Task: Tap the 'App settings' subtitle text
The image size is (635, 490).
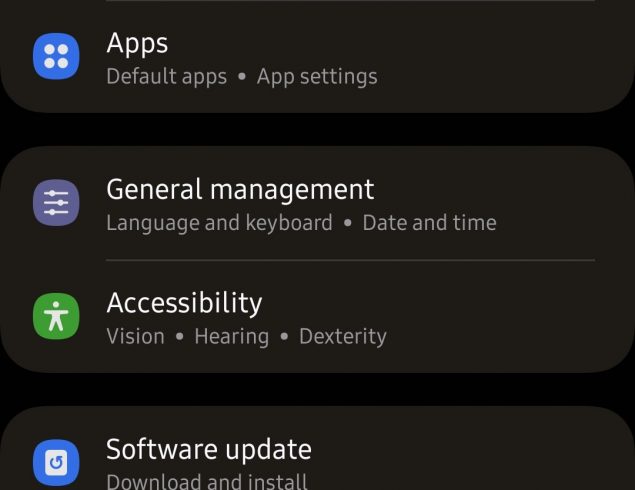Action: click(x=317, y=77)
